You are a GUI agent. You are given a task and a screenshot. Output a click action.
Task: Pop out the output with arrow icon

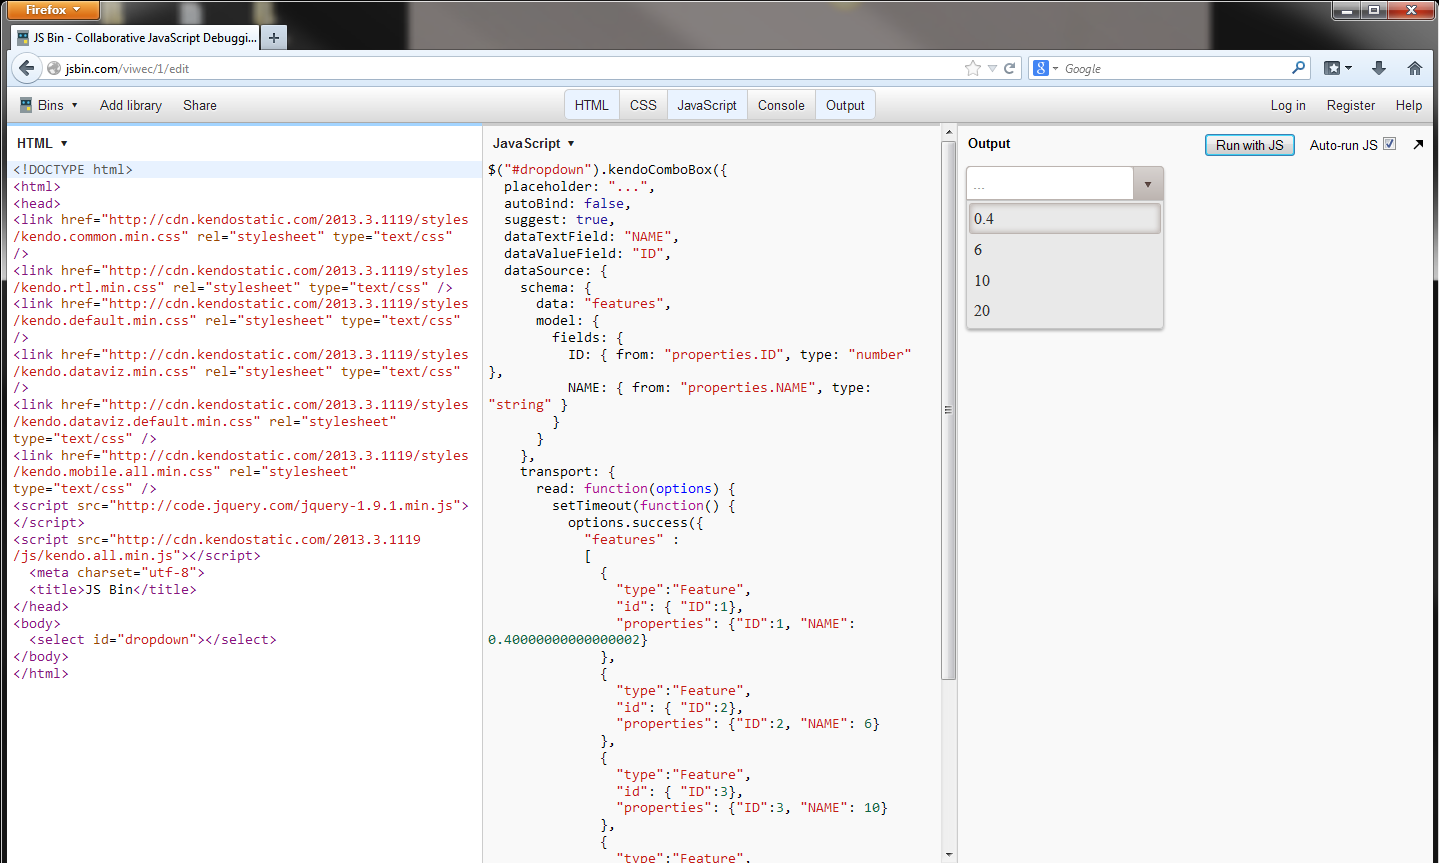[x=1418, y=145]
